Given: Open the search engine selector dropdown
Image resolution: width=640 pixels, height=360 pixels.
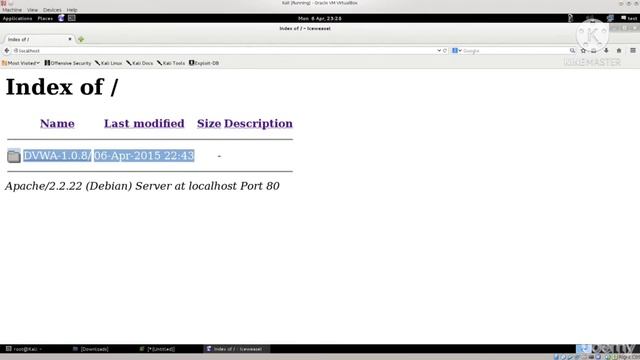Looking at the screenshot, I should [456, 51].
